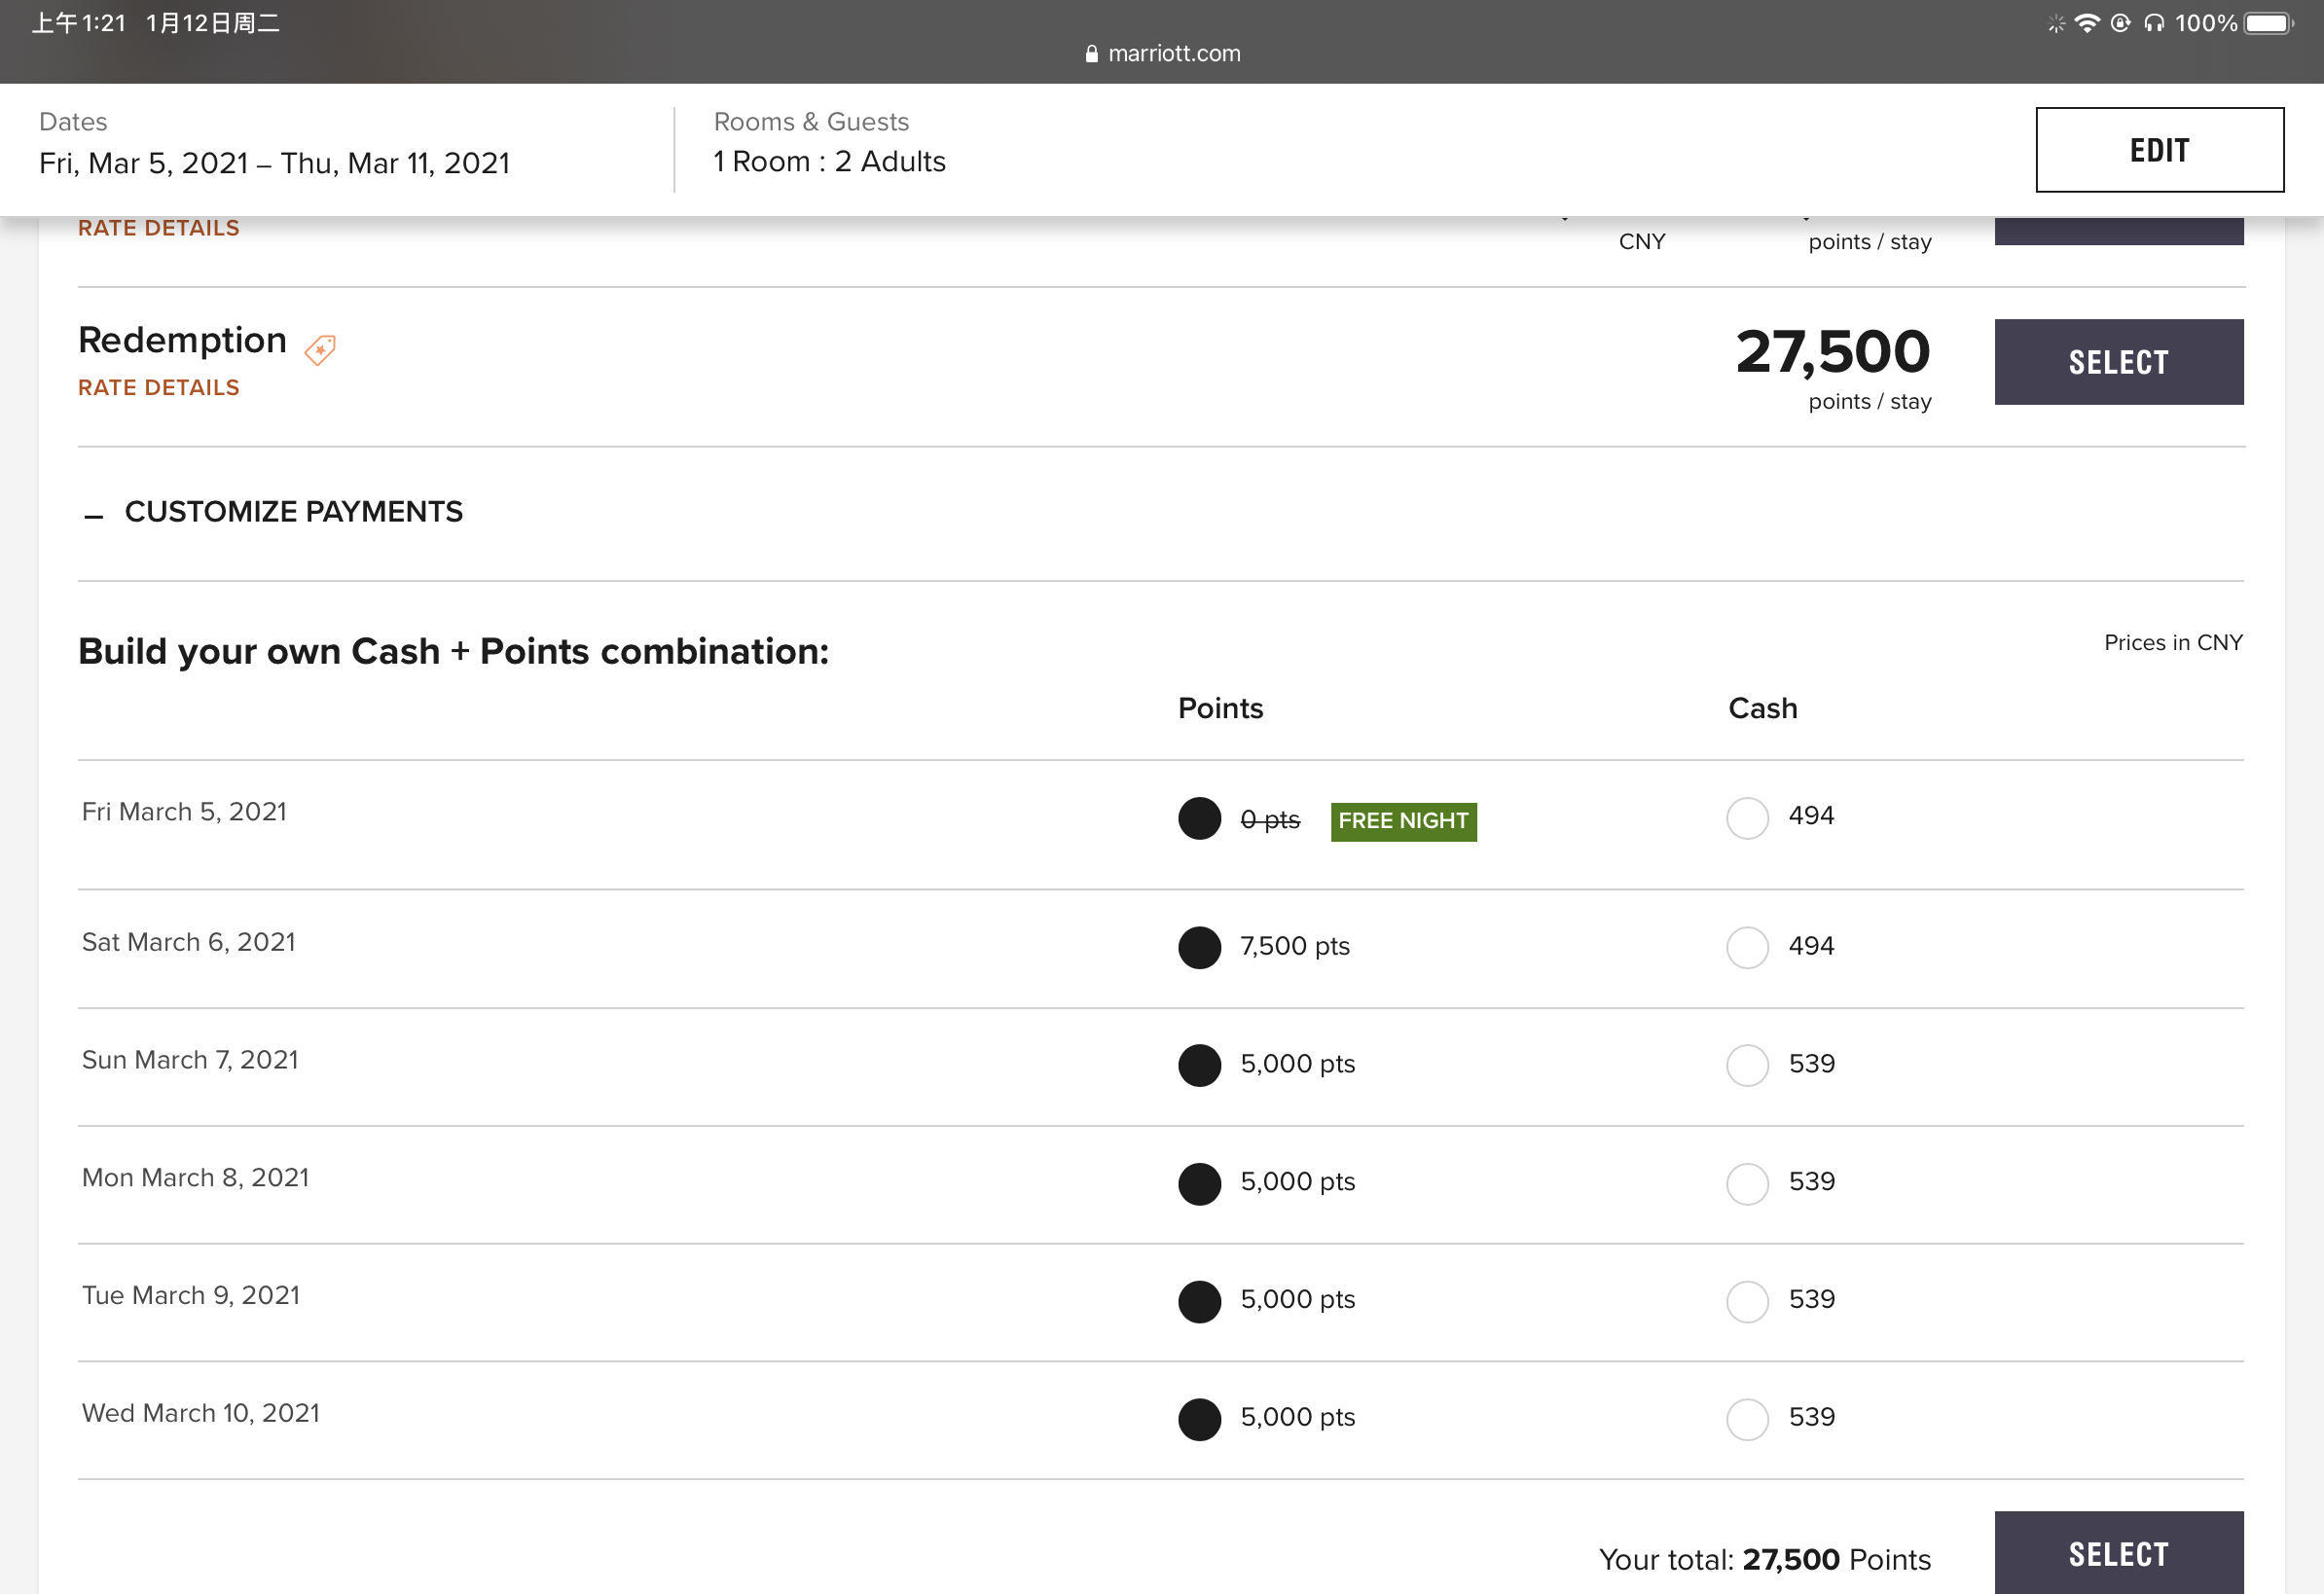The height and width of the screenshot is (1594, 2324).
Task: Click the Redemption rate title
Action: pos(183,341)
